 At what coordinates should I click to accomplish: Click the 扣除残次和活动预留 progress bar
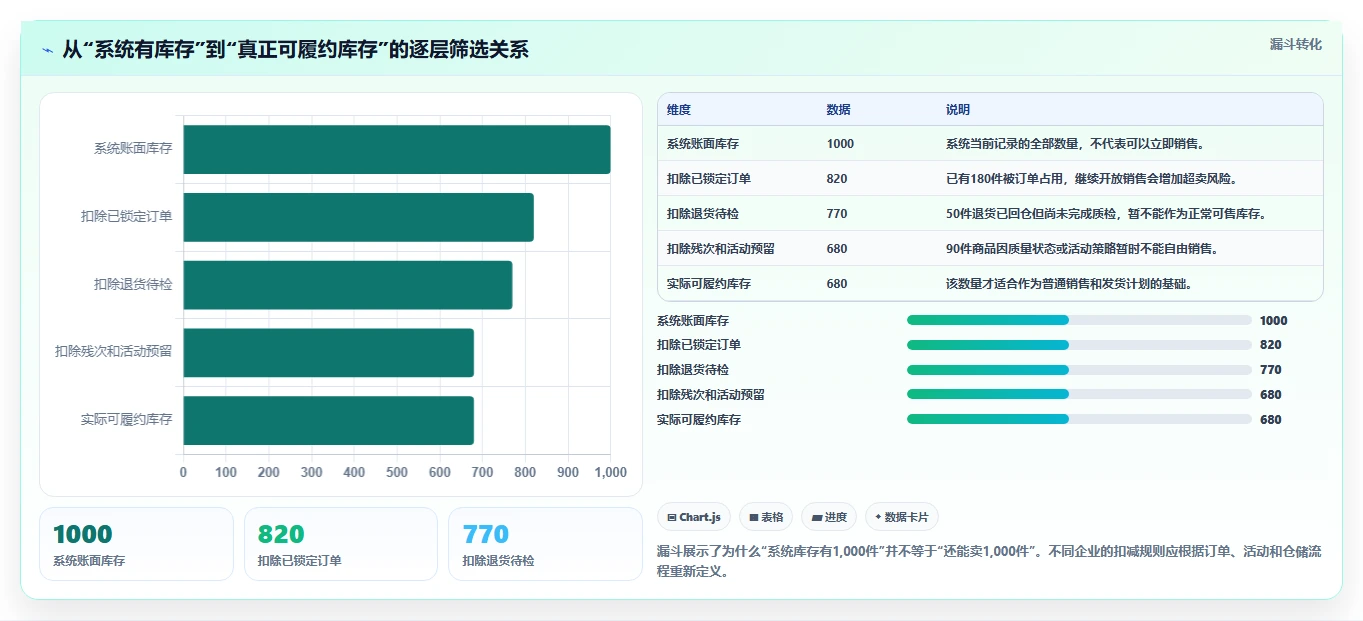[1079, 394]
